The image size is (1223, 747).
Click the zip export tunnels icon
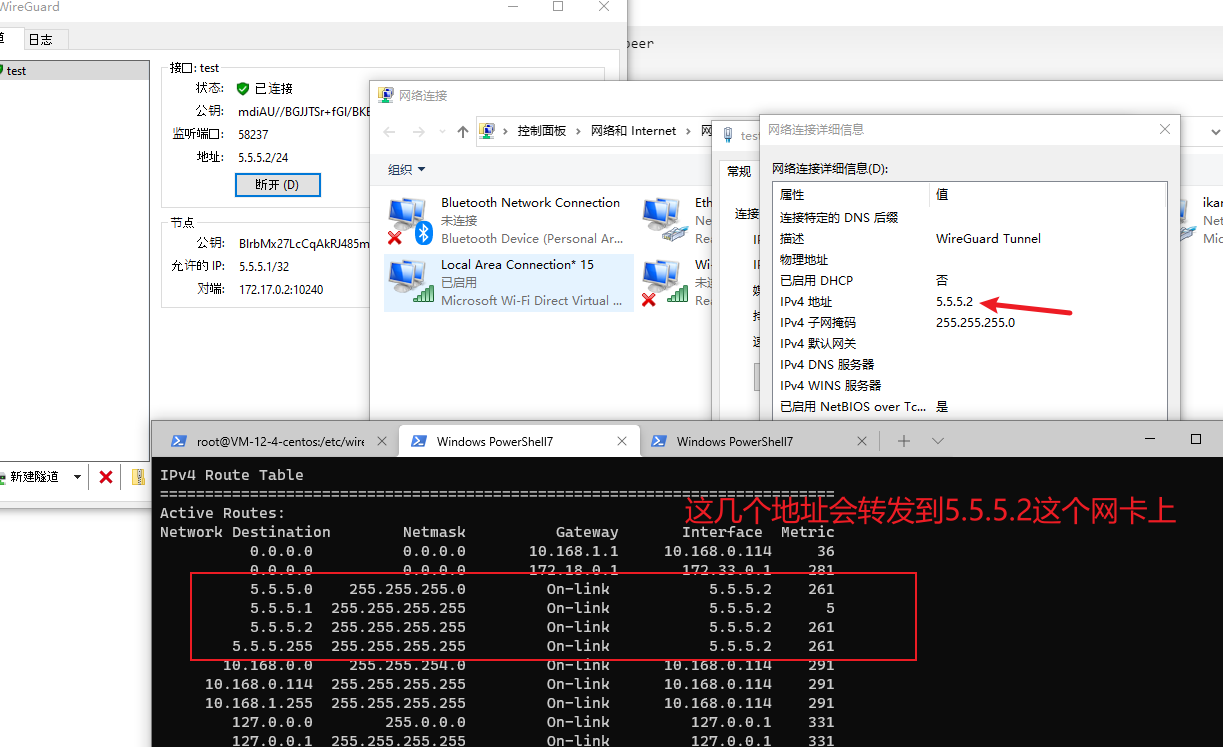tap(139, 477)
